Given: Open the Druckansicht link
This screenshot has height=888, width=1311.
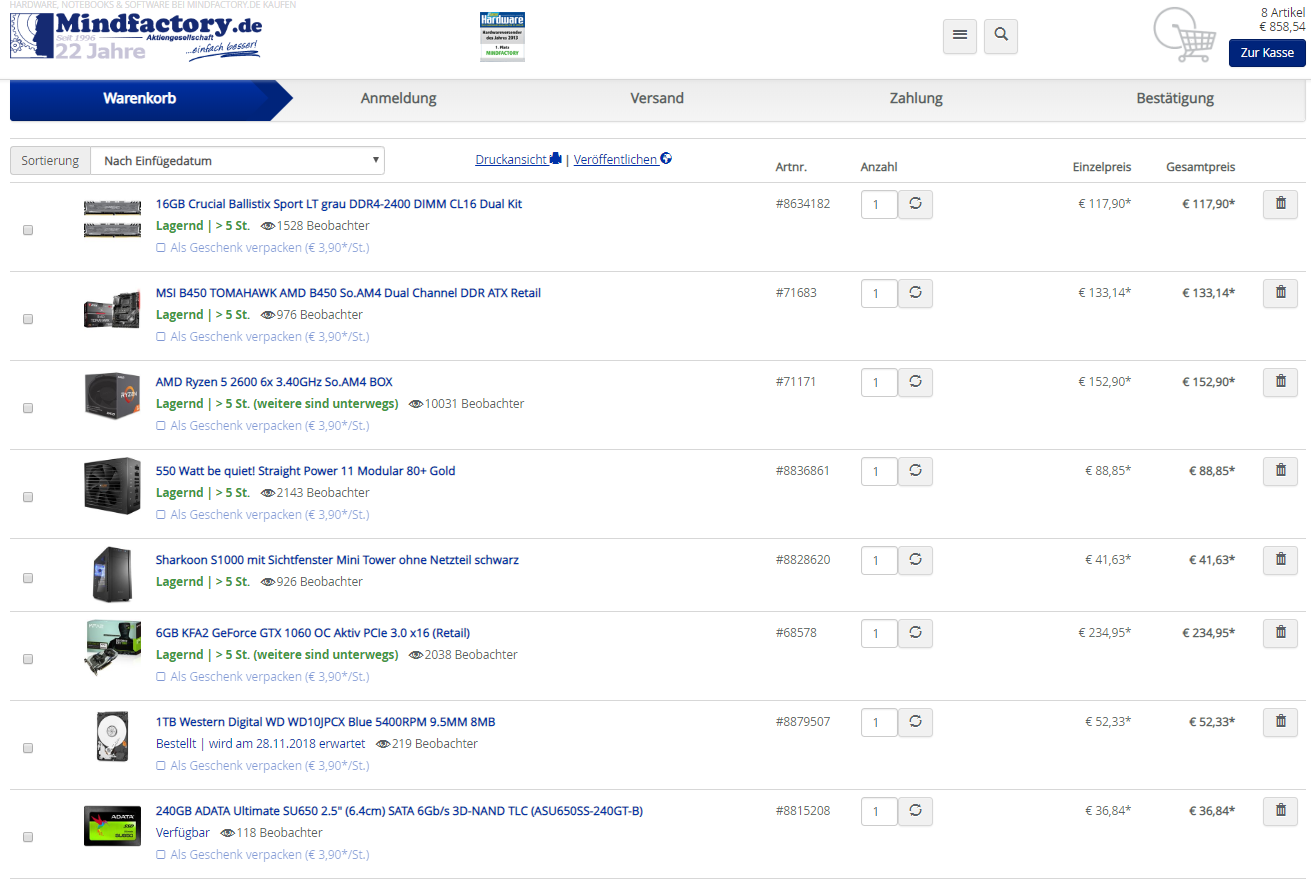Looking at the screenshot, I should click(x=518, y=159).
